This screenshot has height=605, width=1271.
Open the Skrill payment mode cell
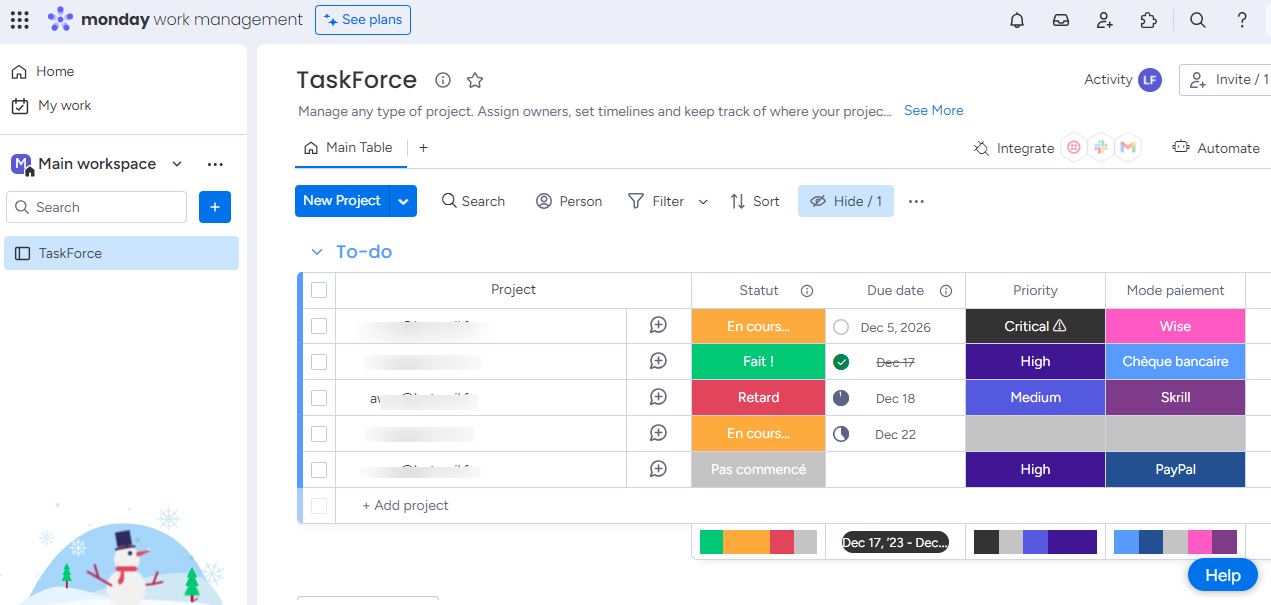coord(1175,398)
